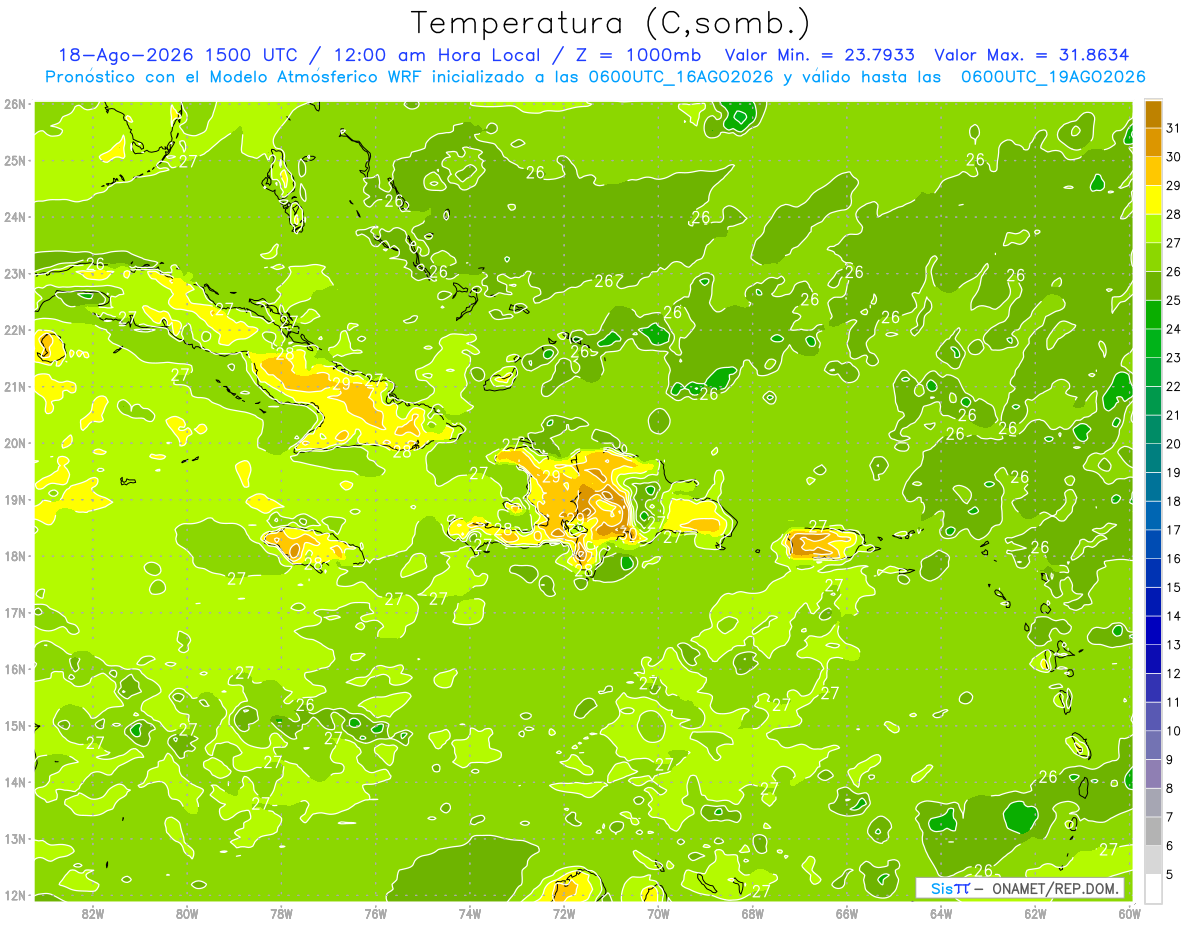Click the 66W longitude axis label

click(847, 913)
